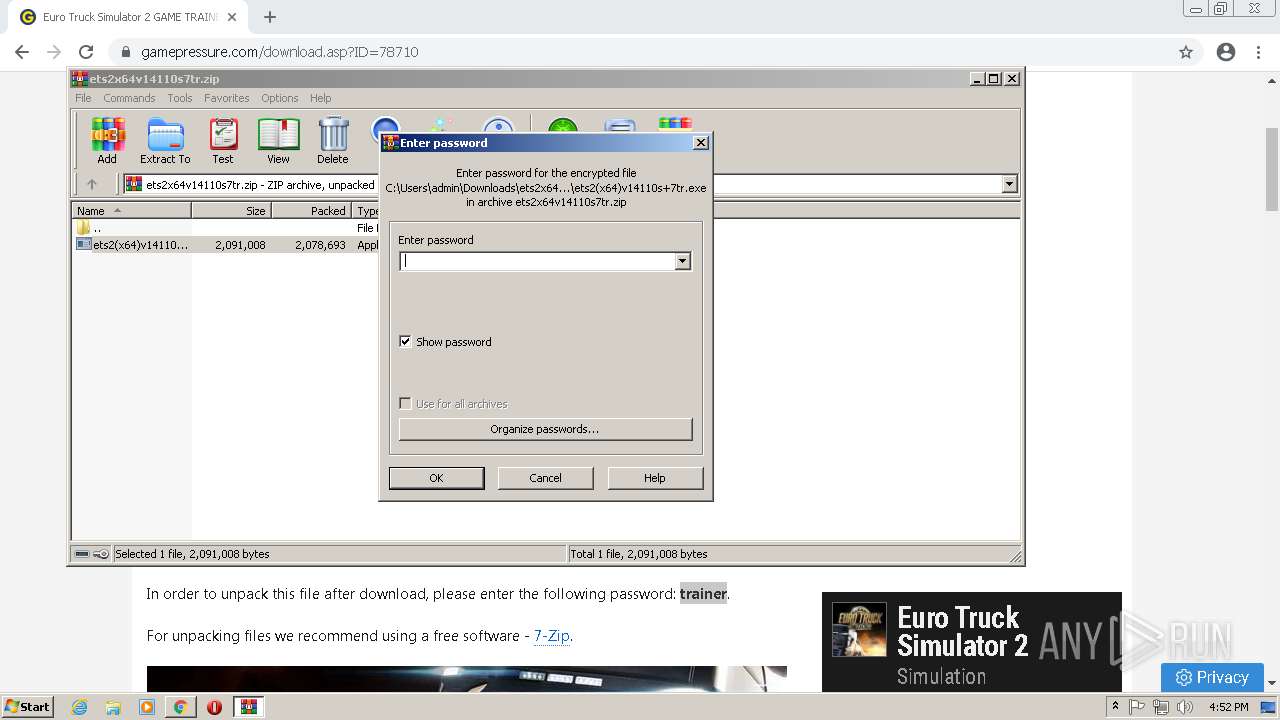This screenshot has height=720, width=1280.
Task: Open the Favorites menu in WinRAR
Action: tap(227, 98)
